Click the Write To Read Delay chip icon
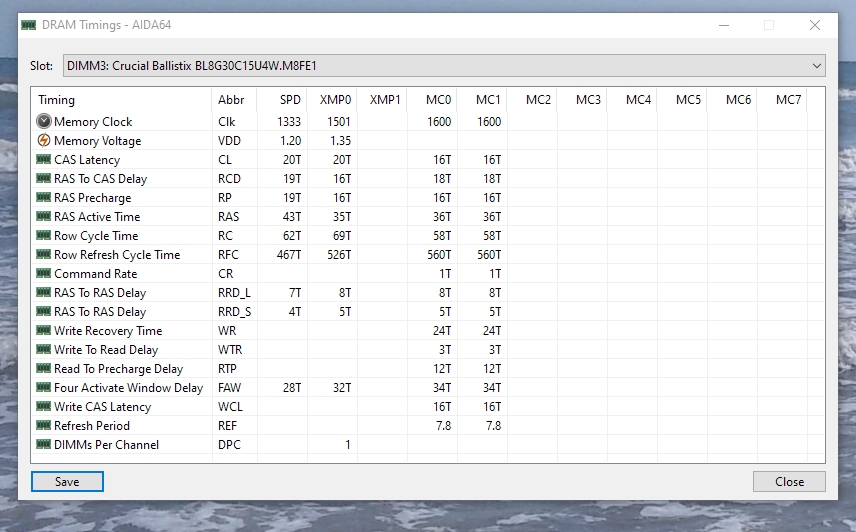This screenshot has width=856, height=532. click(44, 349)
